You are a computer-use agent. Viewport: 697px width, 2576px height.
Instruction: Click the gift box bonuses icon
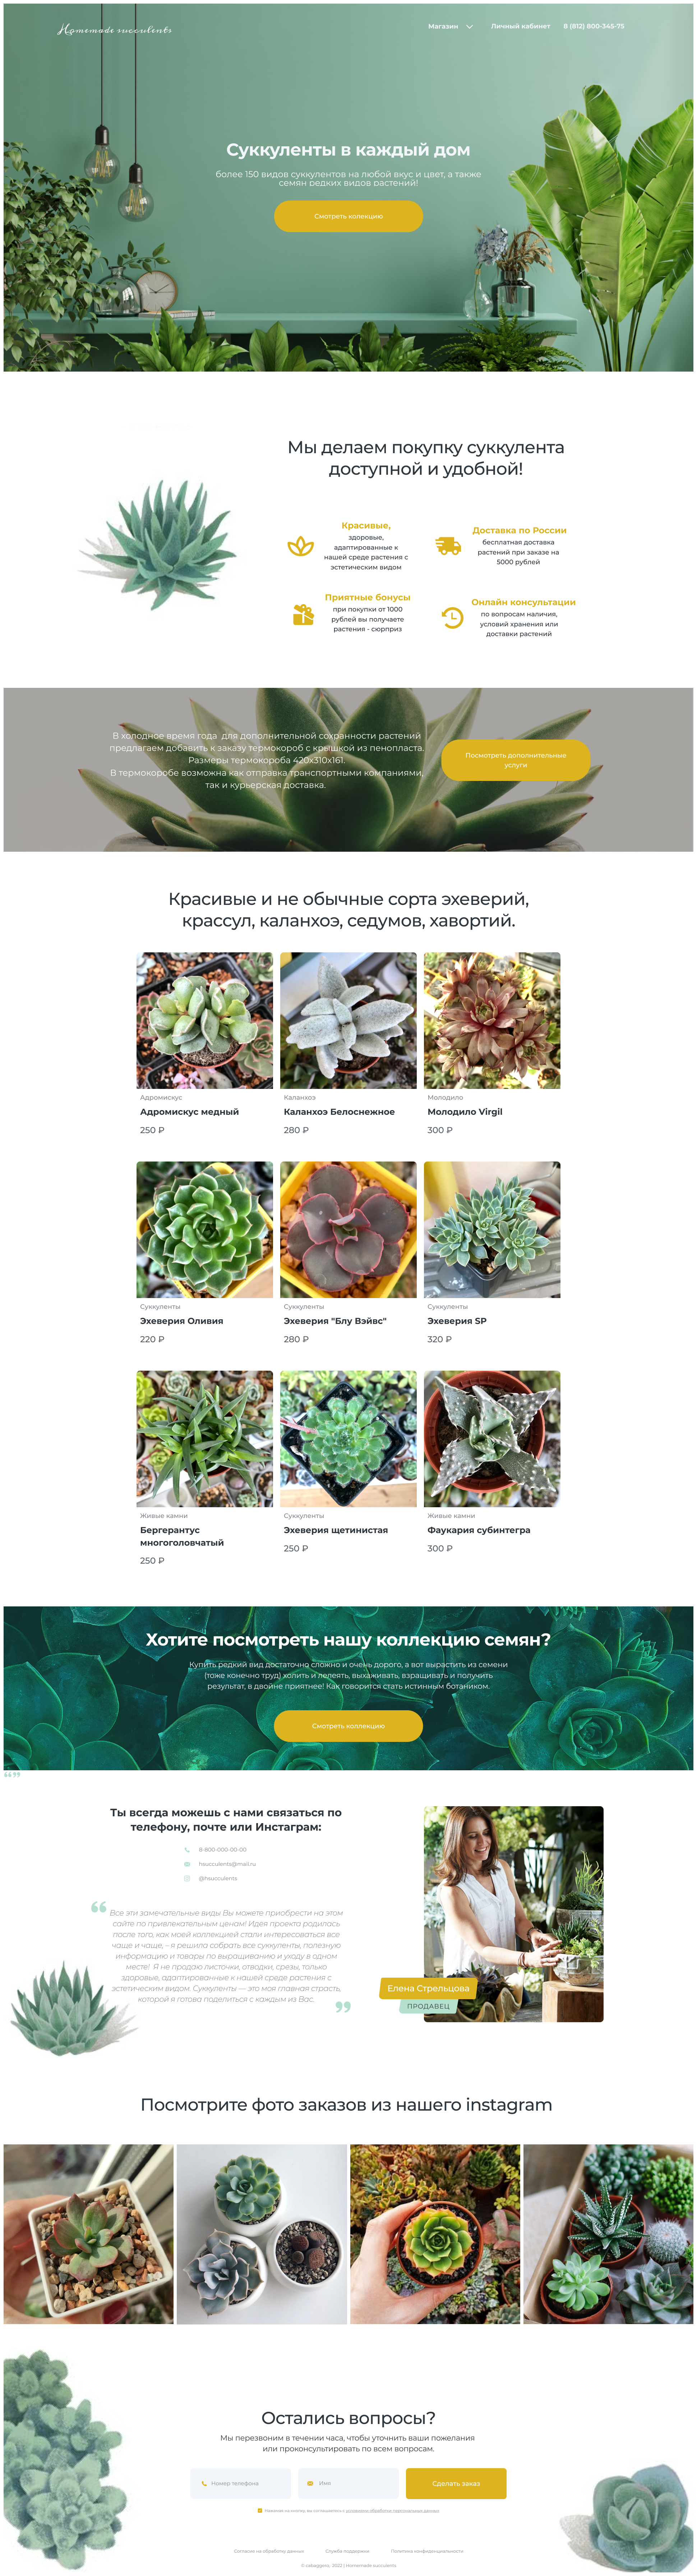coord(303,615)
